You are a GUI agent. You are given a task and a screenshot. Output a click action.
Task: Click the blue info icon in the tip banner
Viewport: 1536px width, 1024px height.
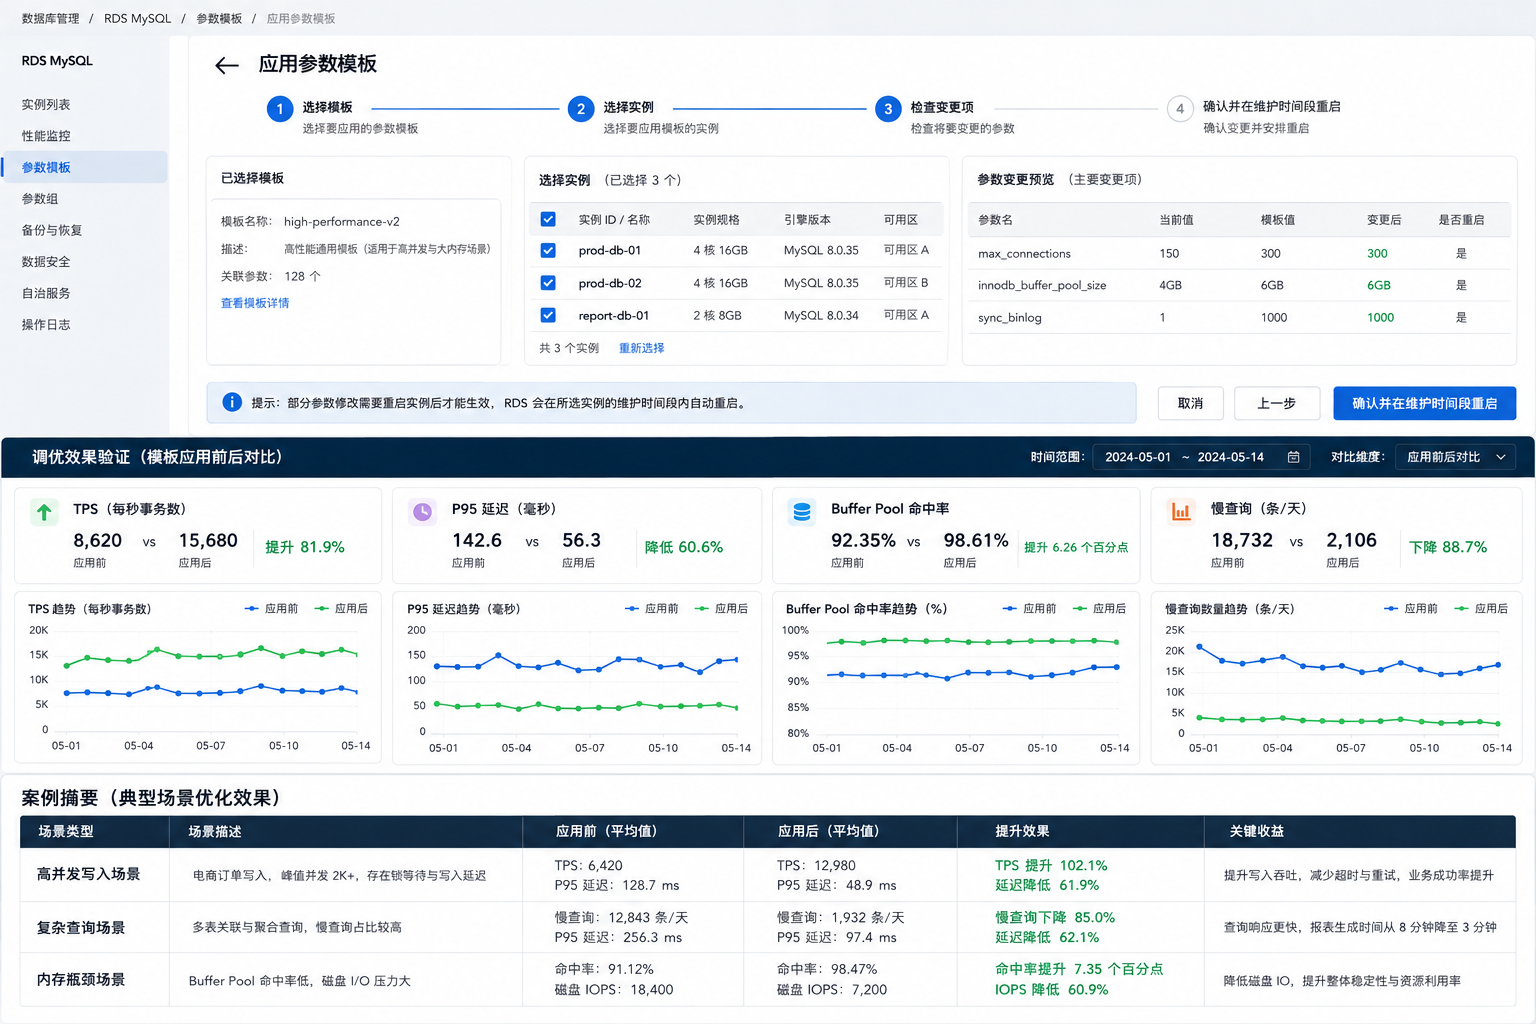232,402
